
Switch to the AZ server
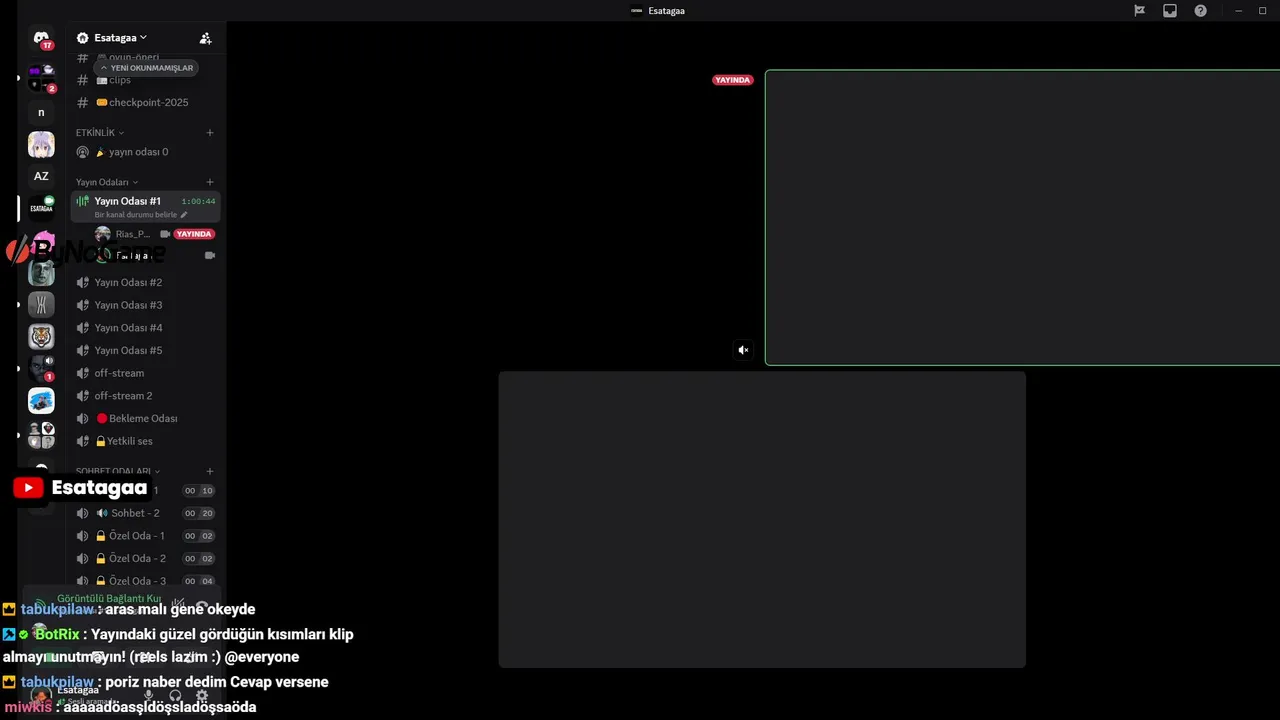coord(41,176)
